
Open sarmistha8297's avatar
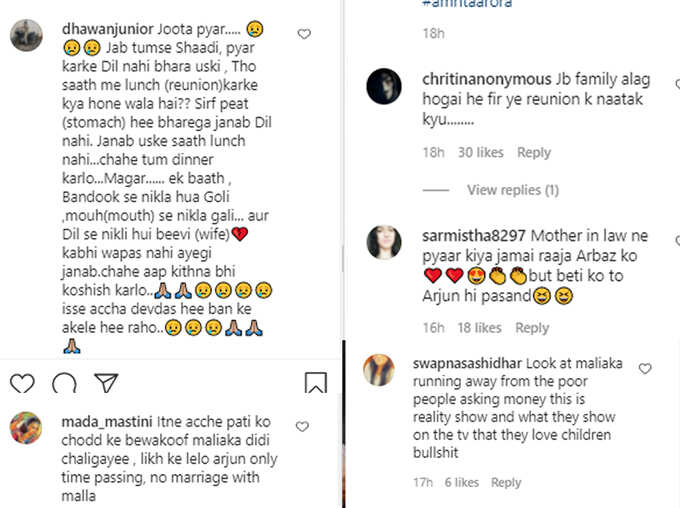[384, 242]
